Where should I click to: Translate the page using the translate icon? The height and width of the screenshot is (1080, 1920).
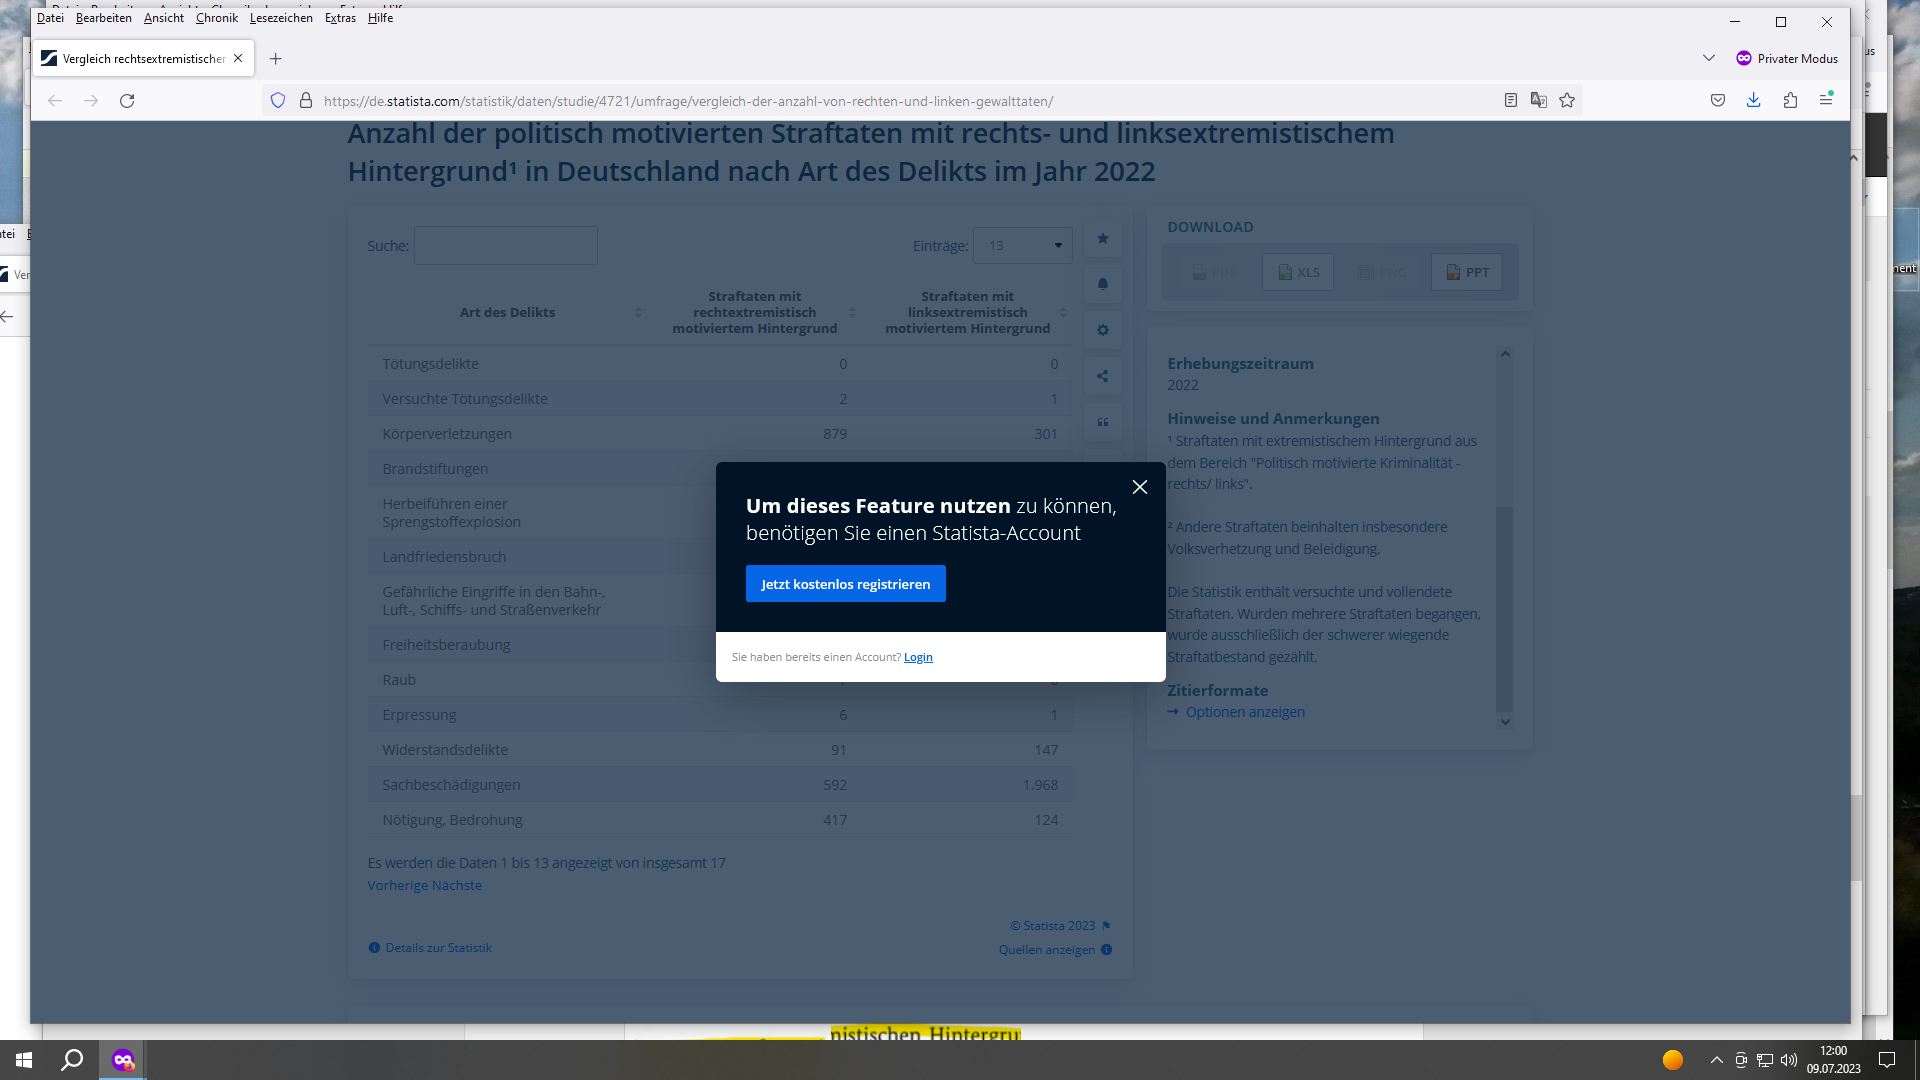tap(1539, 100)
